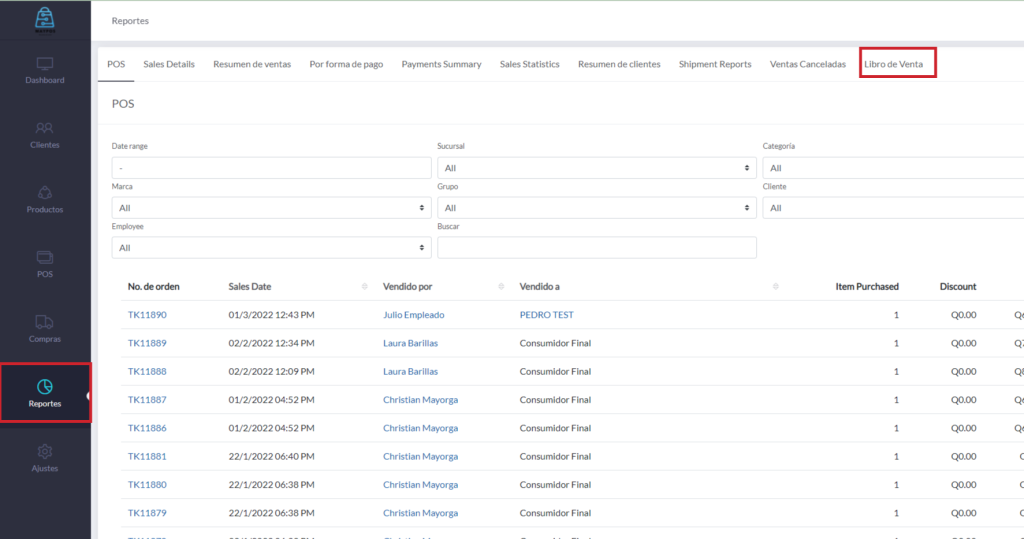Open the Marca dropdown filter
Viewport: 1024px width, 539px height.
271,208
